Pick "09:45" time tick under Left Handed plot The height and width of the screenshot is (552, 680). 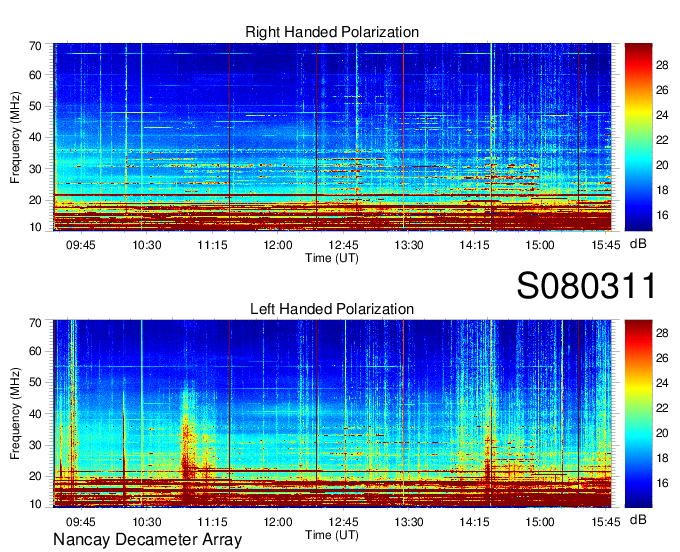81,522
